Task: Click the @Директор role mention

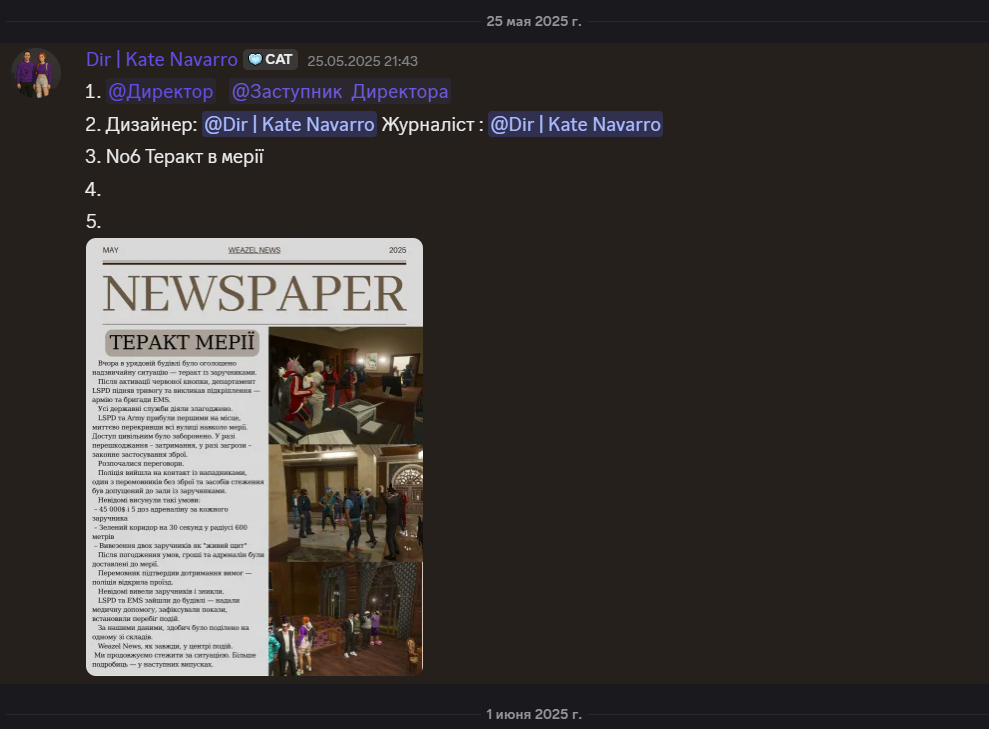Action: pos(161,91)
